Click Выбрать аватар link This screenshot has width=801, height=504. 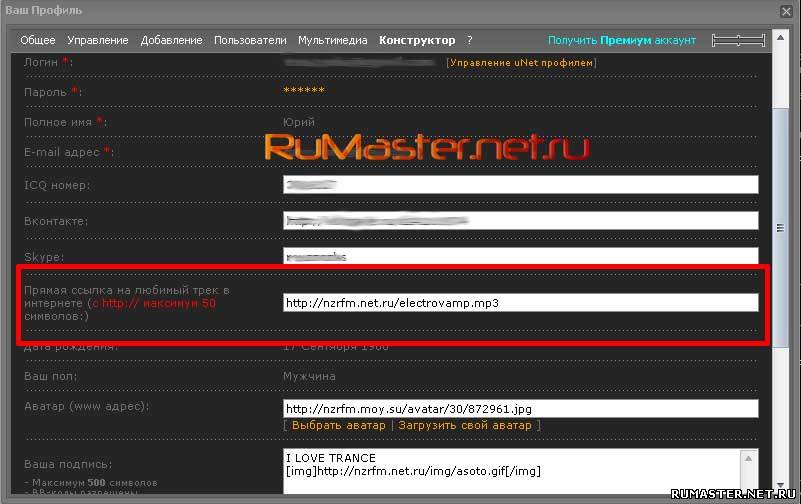point(339,425)
